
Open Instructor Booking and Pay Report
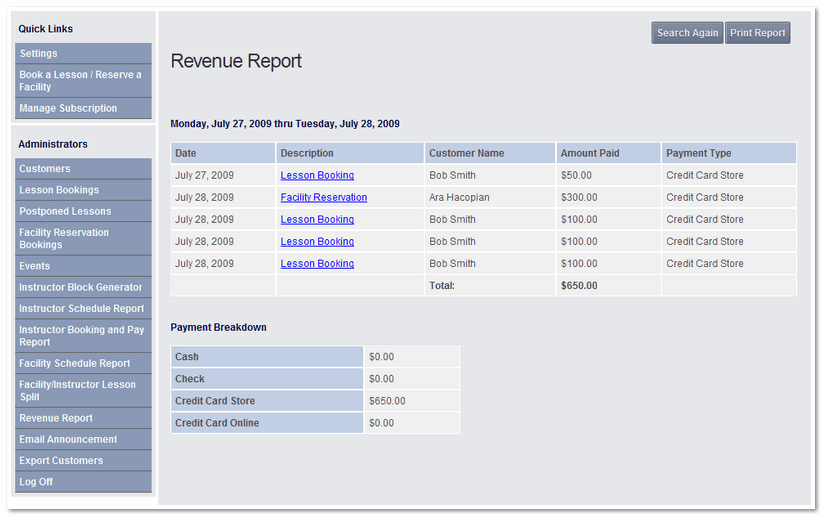(83, 336)
